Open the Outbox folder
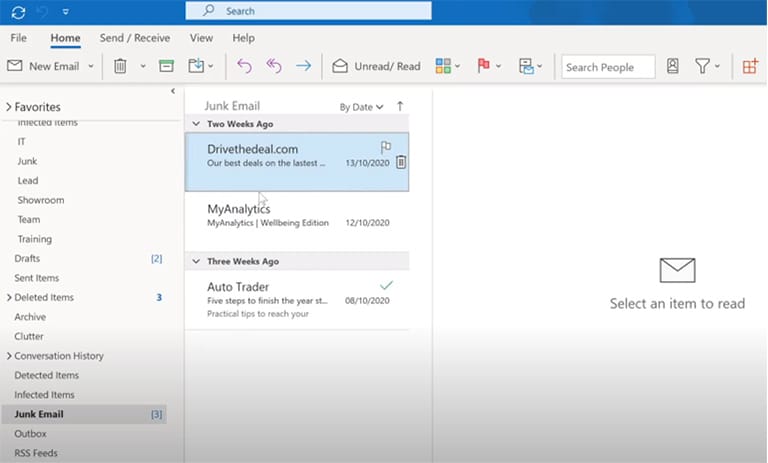The image size is (768, 463). (30, 434)
